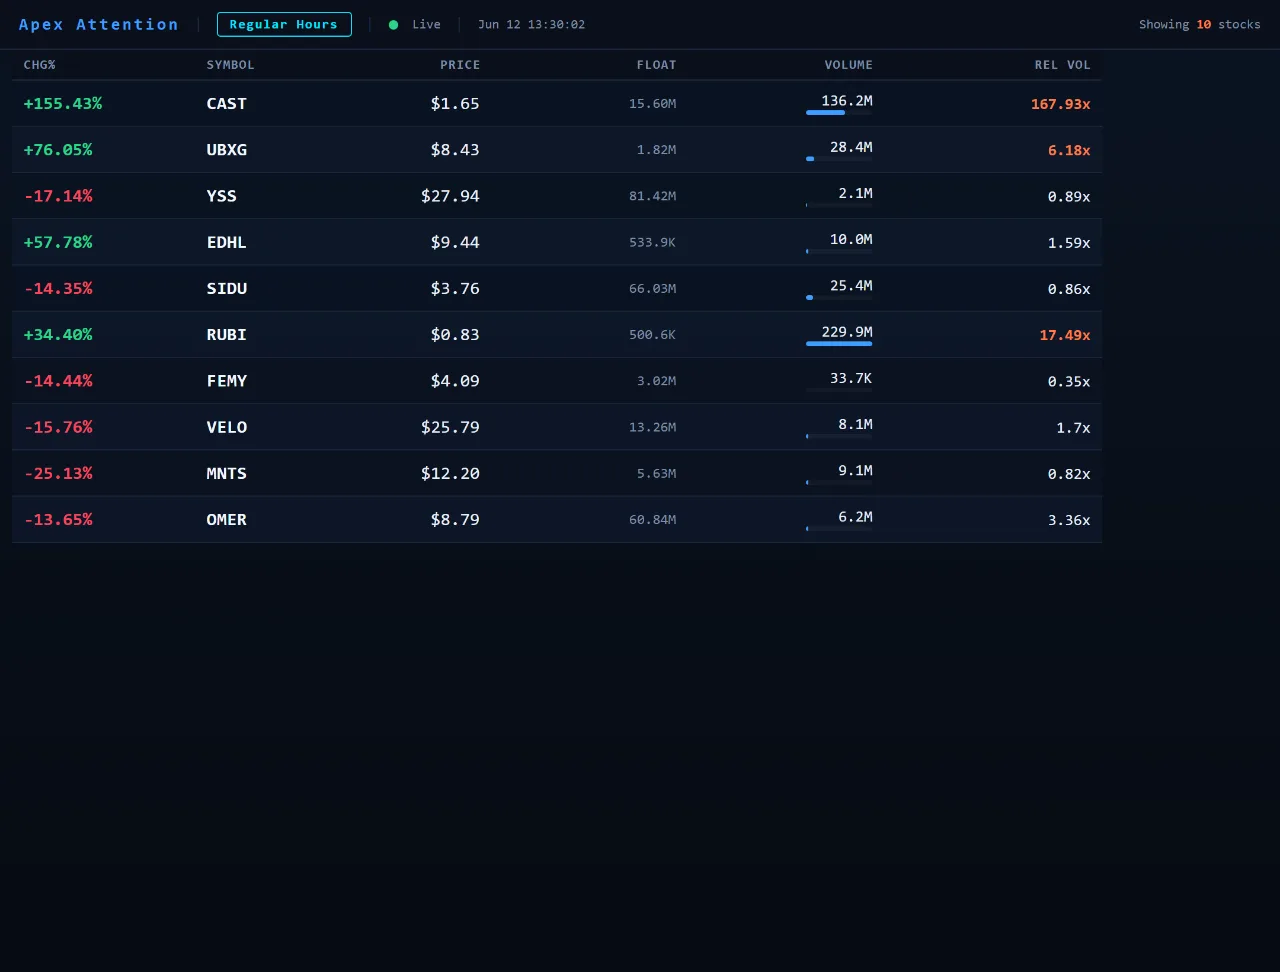Screen dimensions: 1280x972
Task: Click the green Live status dot
Action: [393, 25]
